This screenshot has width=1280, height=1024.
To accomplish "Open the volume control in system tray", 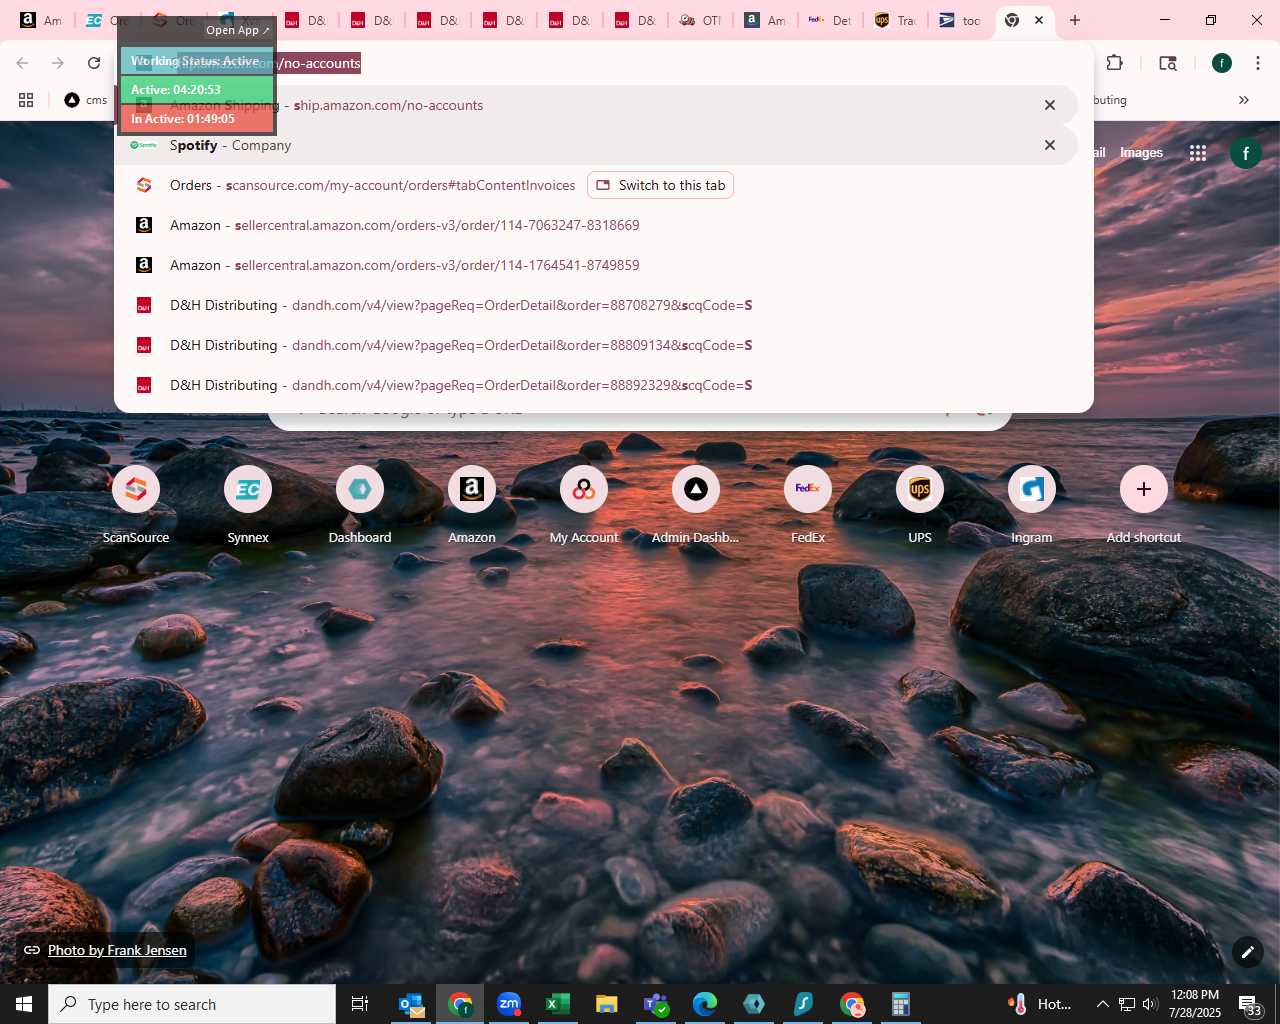I will [1149, 1004].
